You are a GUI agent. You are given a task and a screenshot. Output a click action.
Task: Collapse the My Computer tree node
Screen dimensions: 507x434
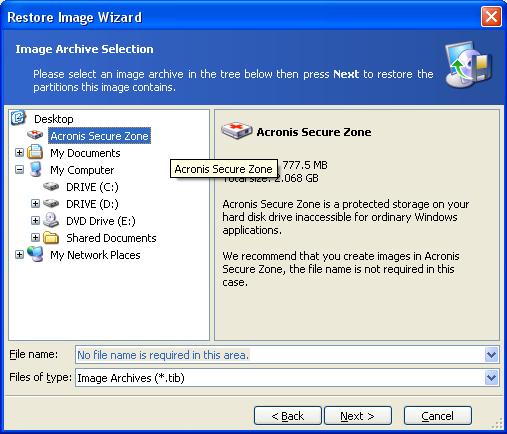click(19, 170)
